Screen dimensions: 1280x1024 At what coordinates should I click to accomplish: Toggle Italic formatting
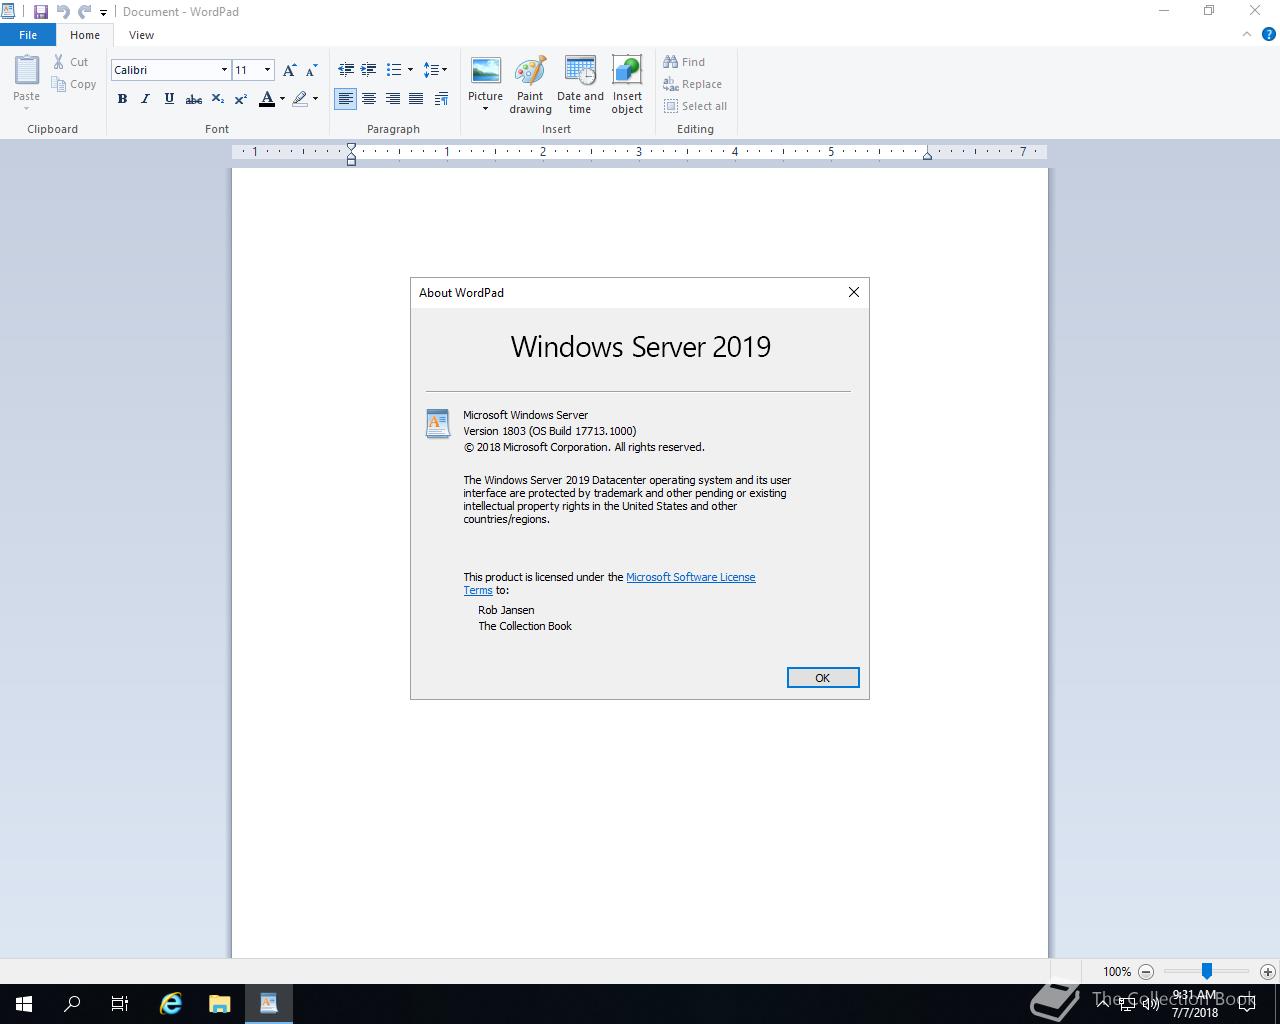pos(145,99)
